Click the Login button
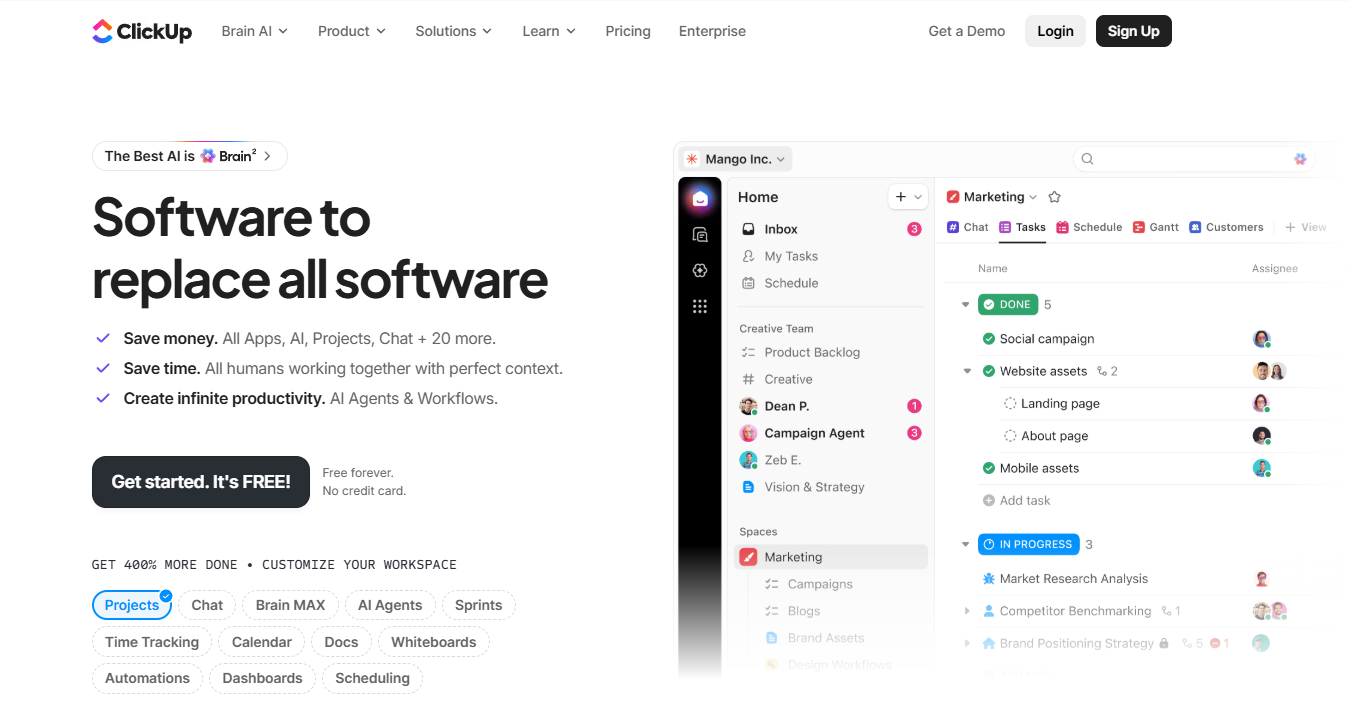The image size is (1349, 722). 1055,31
